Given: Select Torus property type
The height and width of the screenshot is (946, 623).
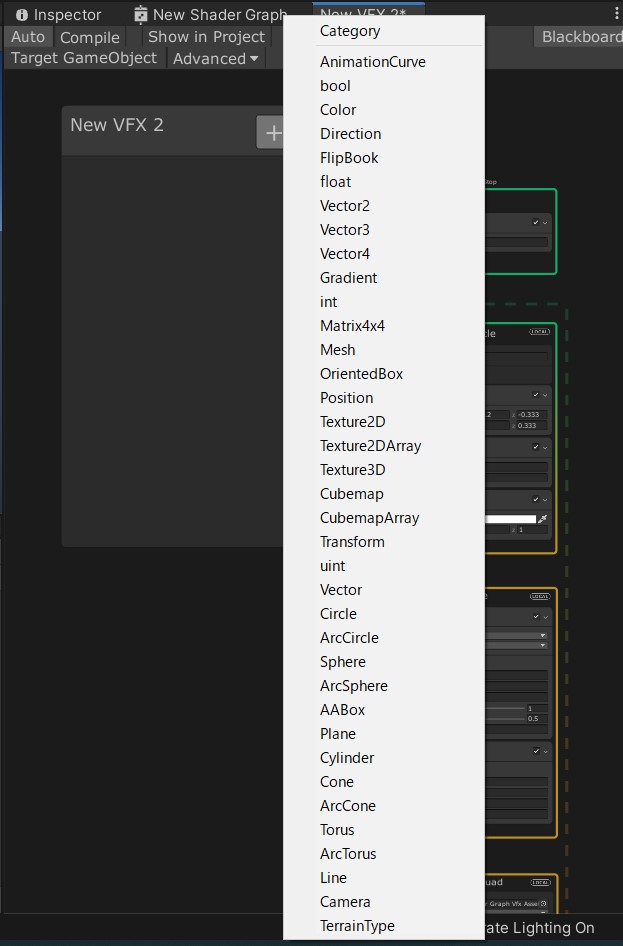Looking at the screenshot, I should pyautogui.click(x=384, y=830).
